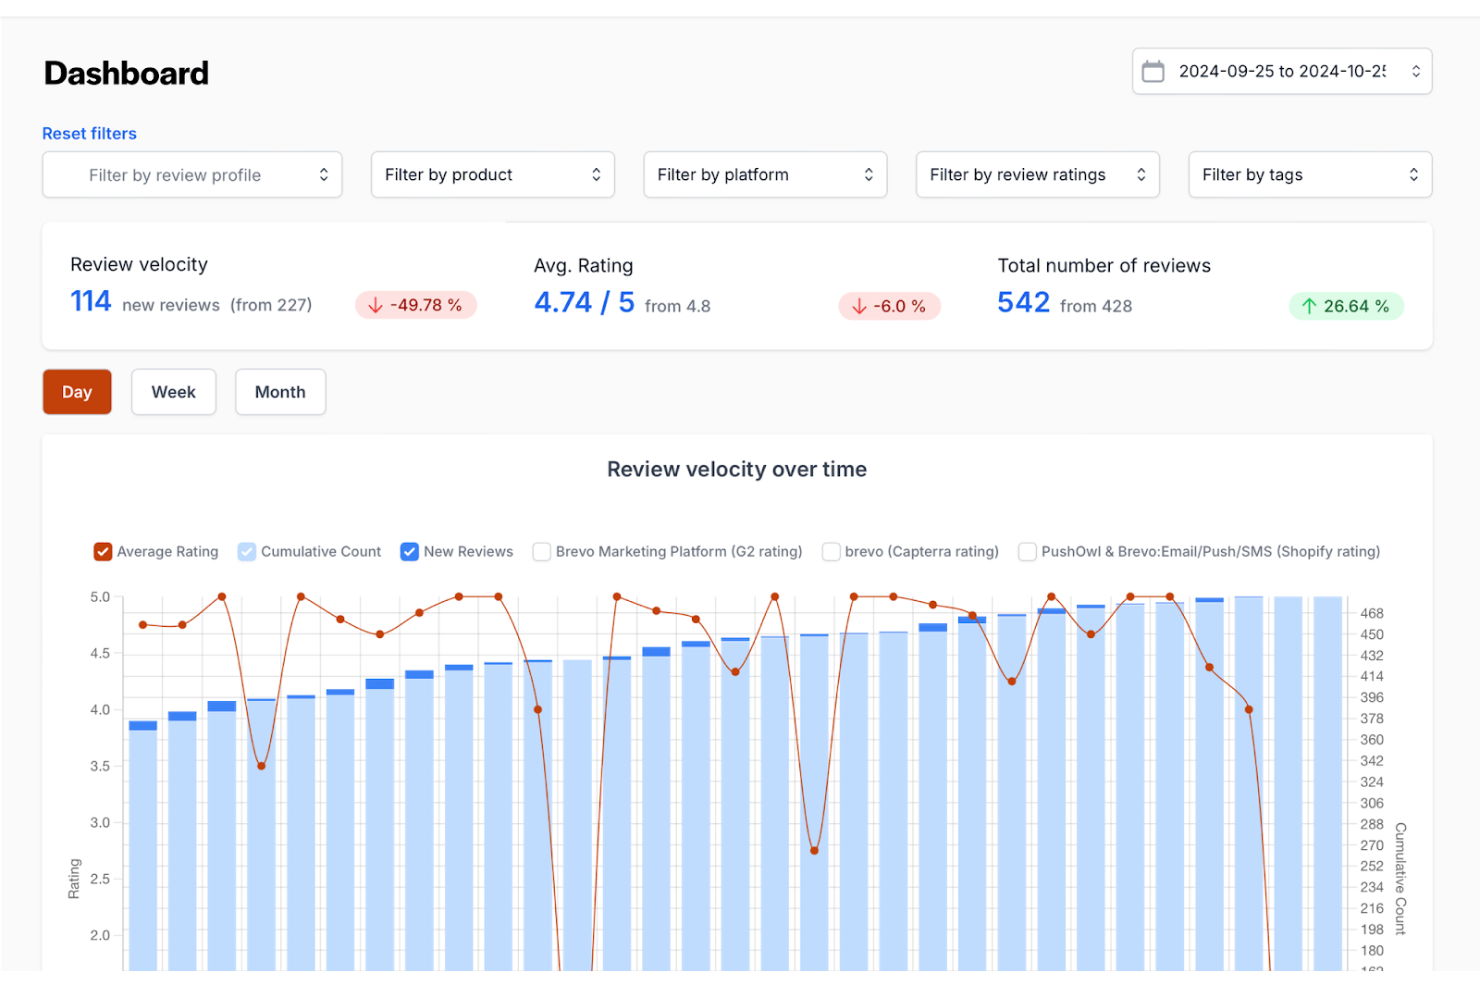1480x987 pixels.
Task: Click the Rating axis label
Action: coord(74,878)
